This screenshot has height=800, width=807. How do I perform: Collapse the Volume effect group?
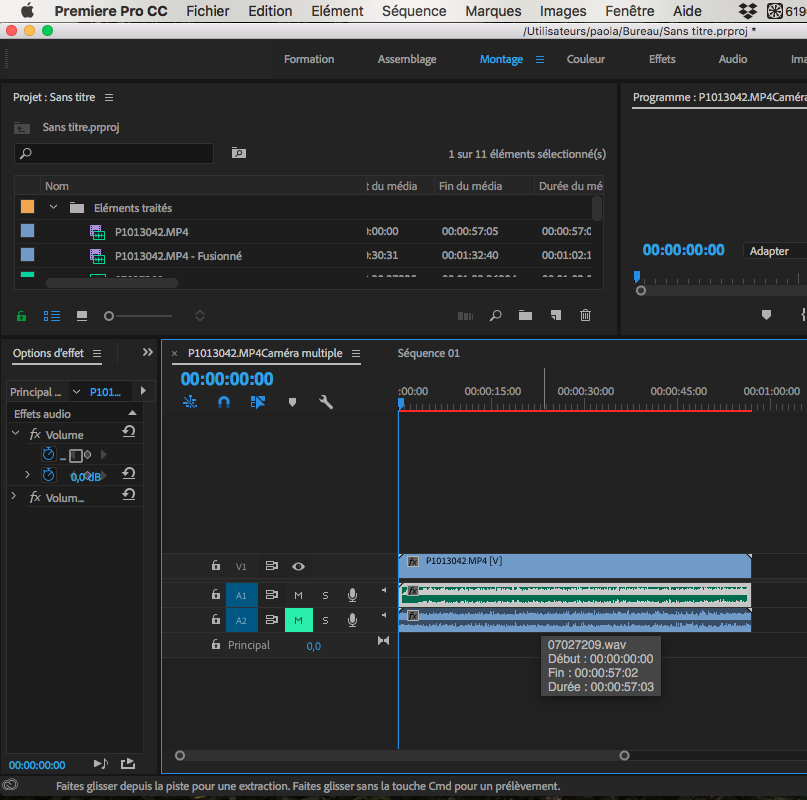click(x=15, y=433)
